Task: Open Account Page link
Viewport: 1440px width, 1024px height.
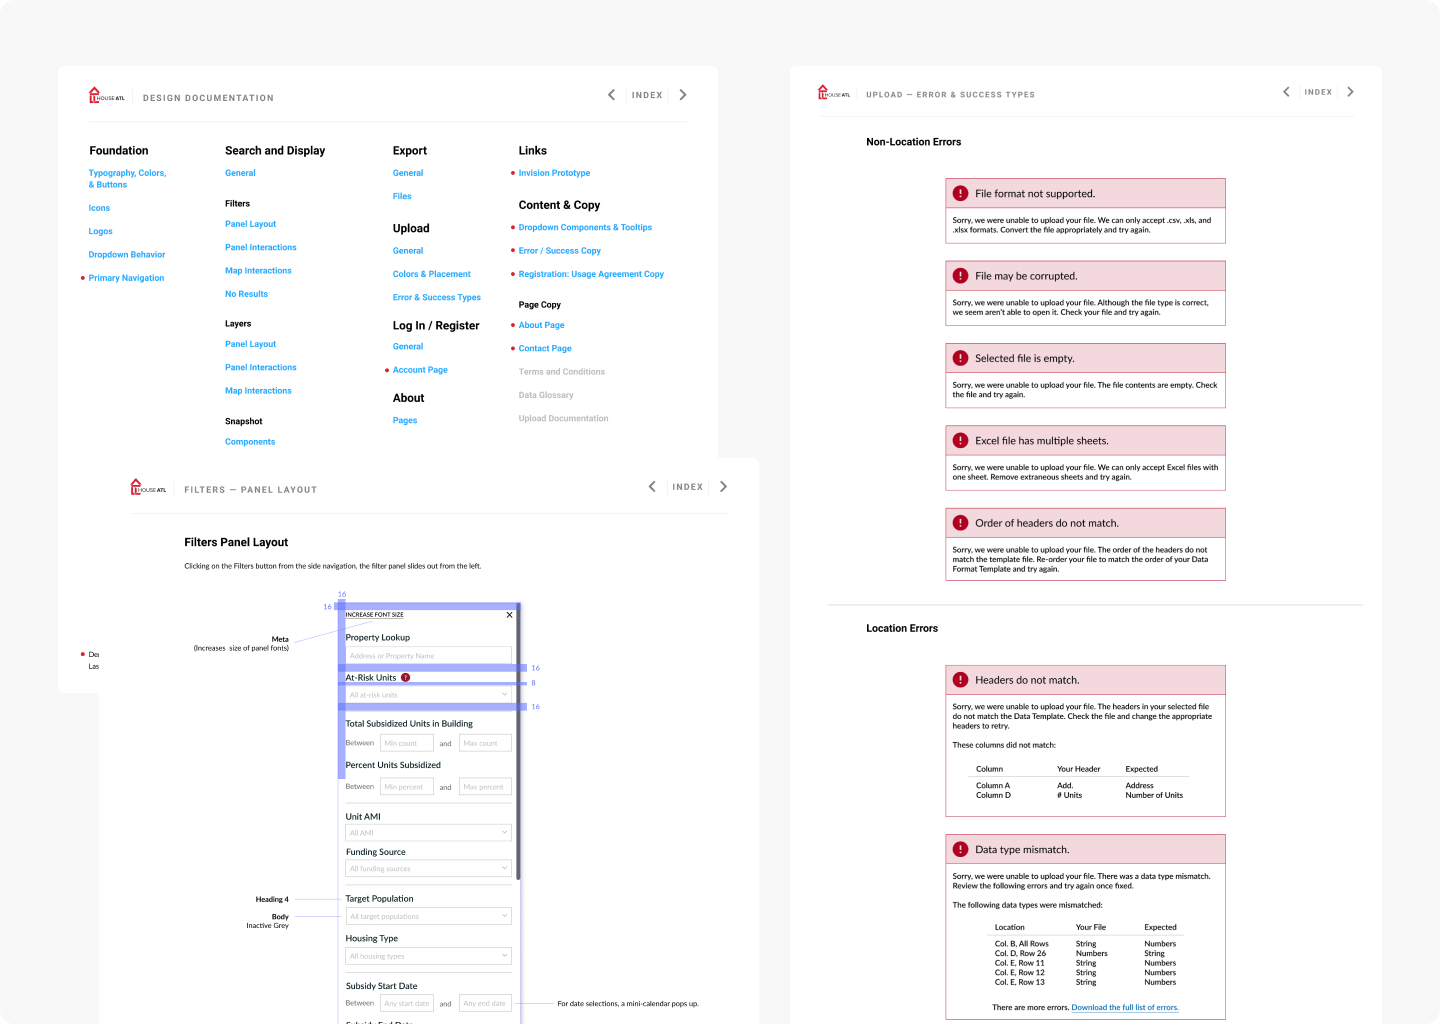Action: tap(420, 370)
